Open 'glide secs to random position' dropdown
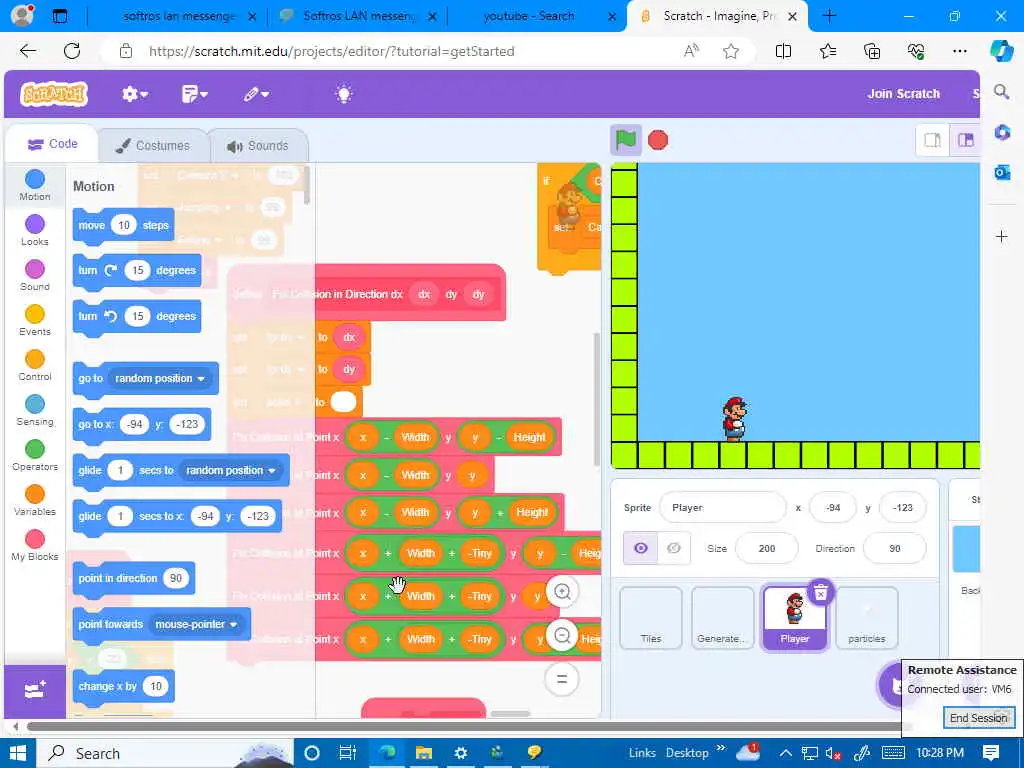 [x=231, y=471]
